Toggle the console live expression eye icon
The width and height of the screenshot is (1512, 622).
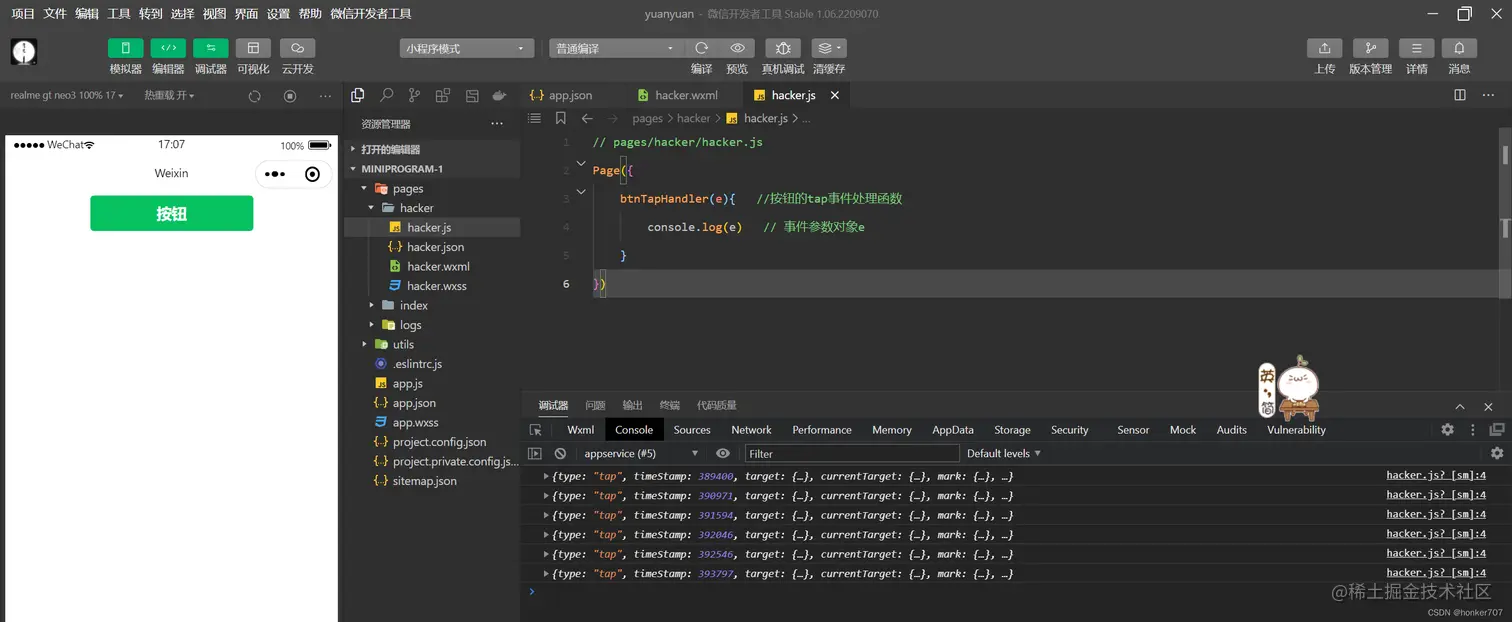pyautogui.click(x=723, y=453)
